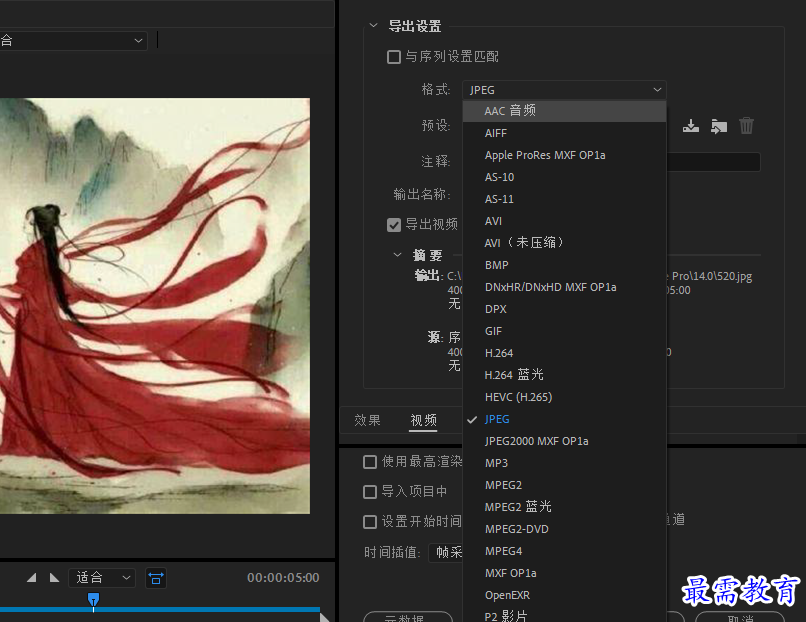Choose AIFF from the format list

564,133
